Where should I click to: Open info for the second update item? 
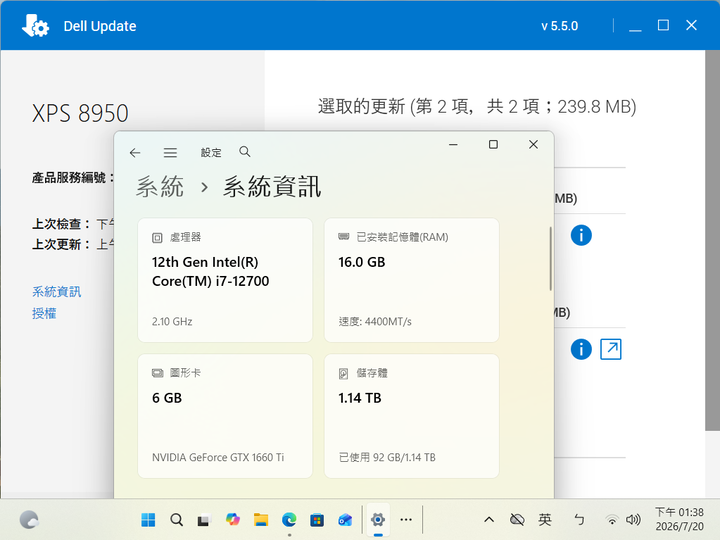pyautogui.click(x=581, y=349)
